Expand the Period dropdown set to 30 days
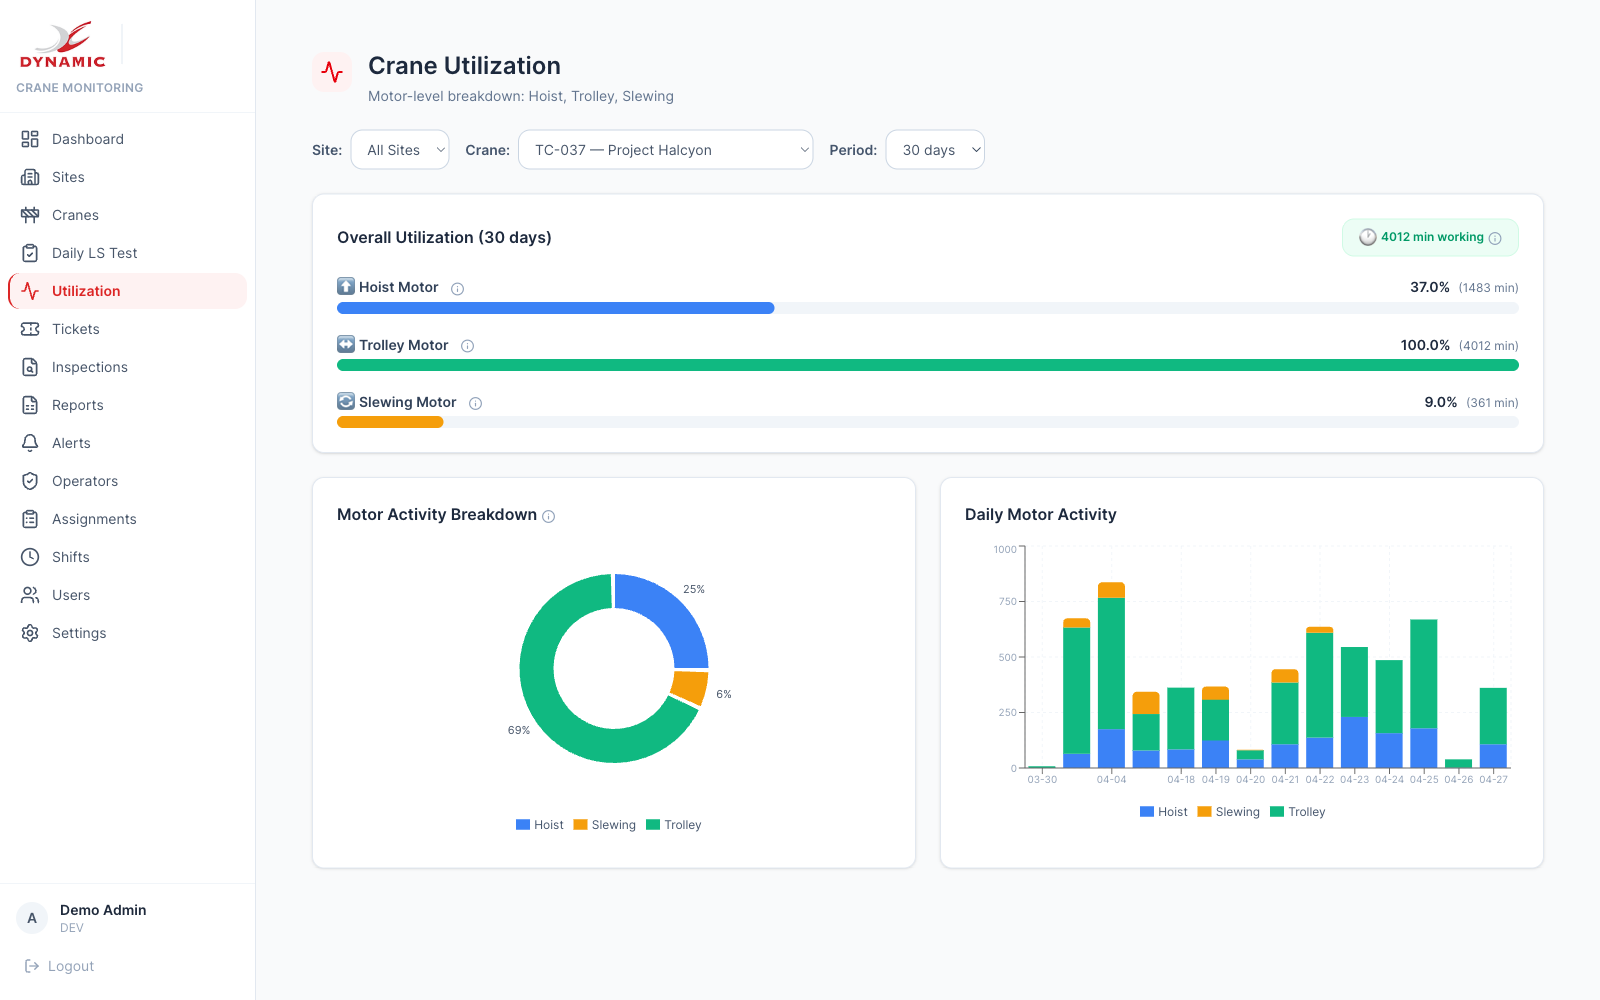The height and width of the screenshot is (1000, 1600). (934, 149)
